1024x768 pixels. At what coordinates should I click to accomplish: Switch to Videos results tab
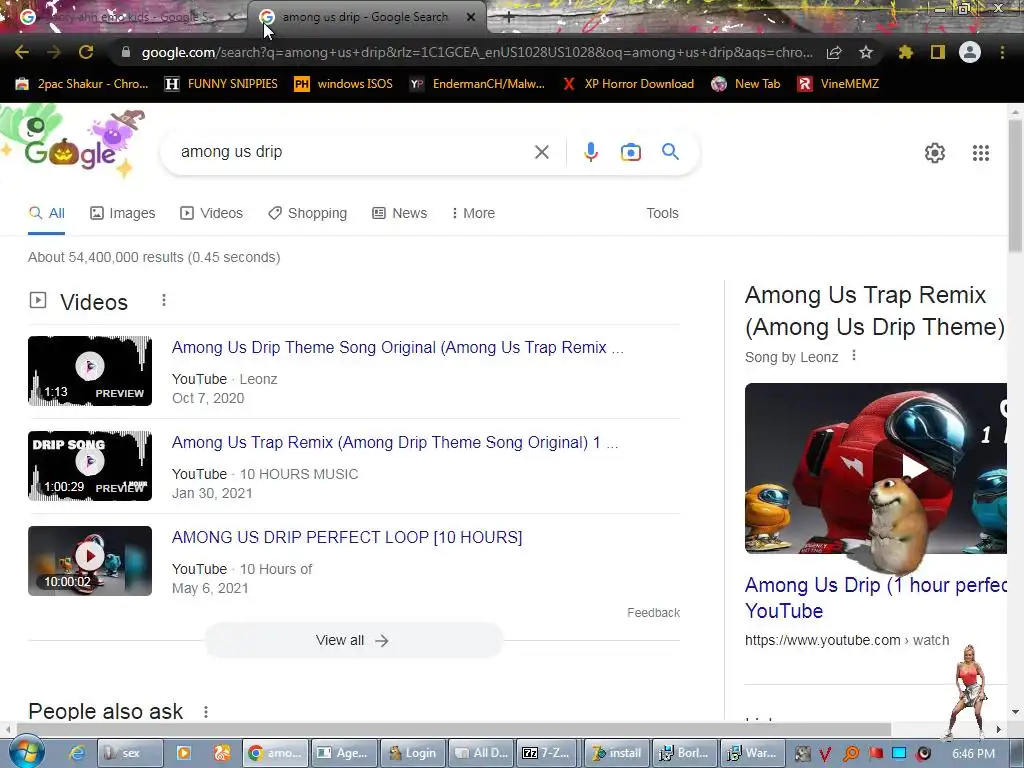click(212, 213)
